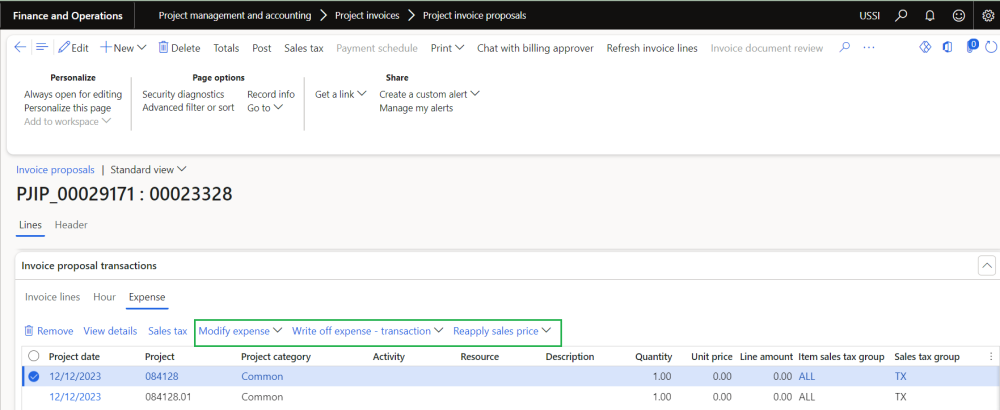Click the feedback smiley icon
The height and width of the screenshot is (410, 1000).
[x=959, y=16]
